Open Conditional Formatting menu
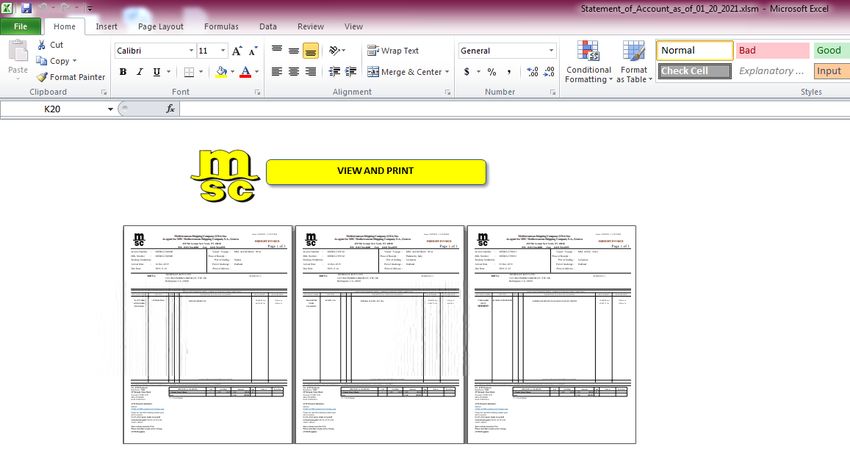Image resolution: width=850 pixels, height=469 pixels. 588,62
